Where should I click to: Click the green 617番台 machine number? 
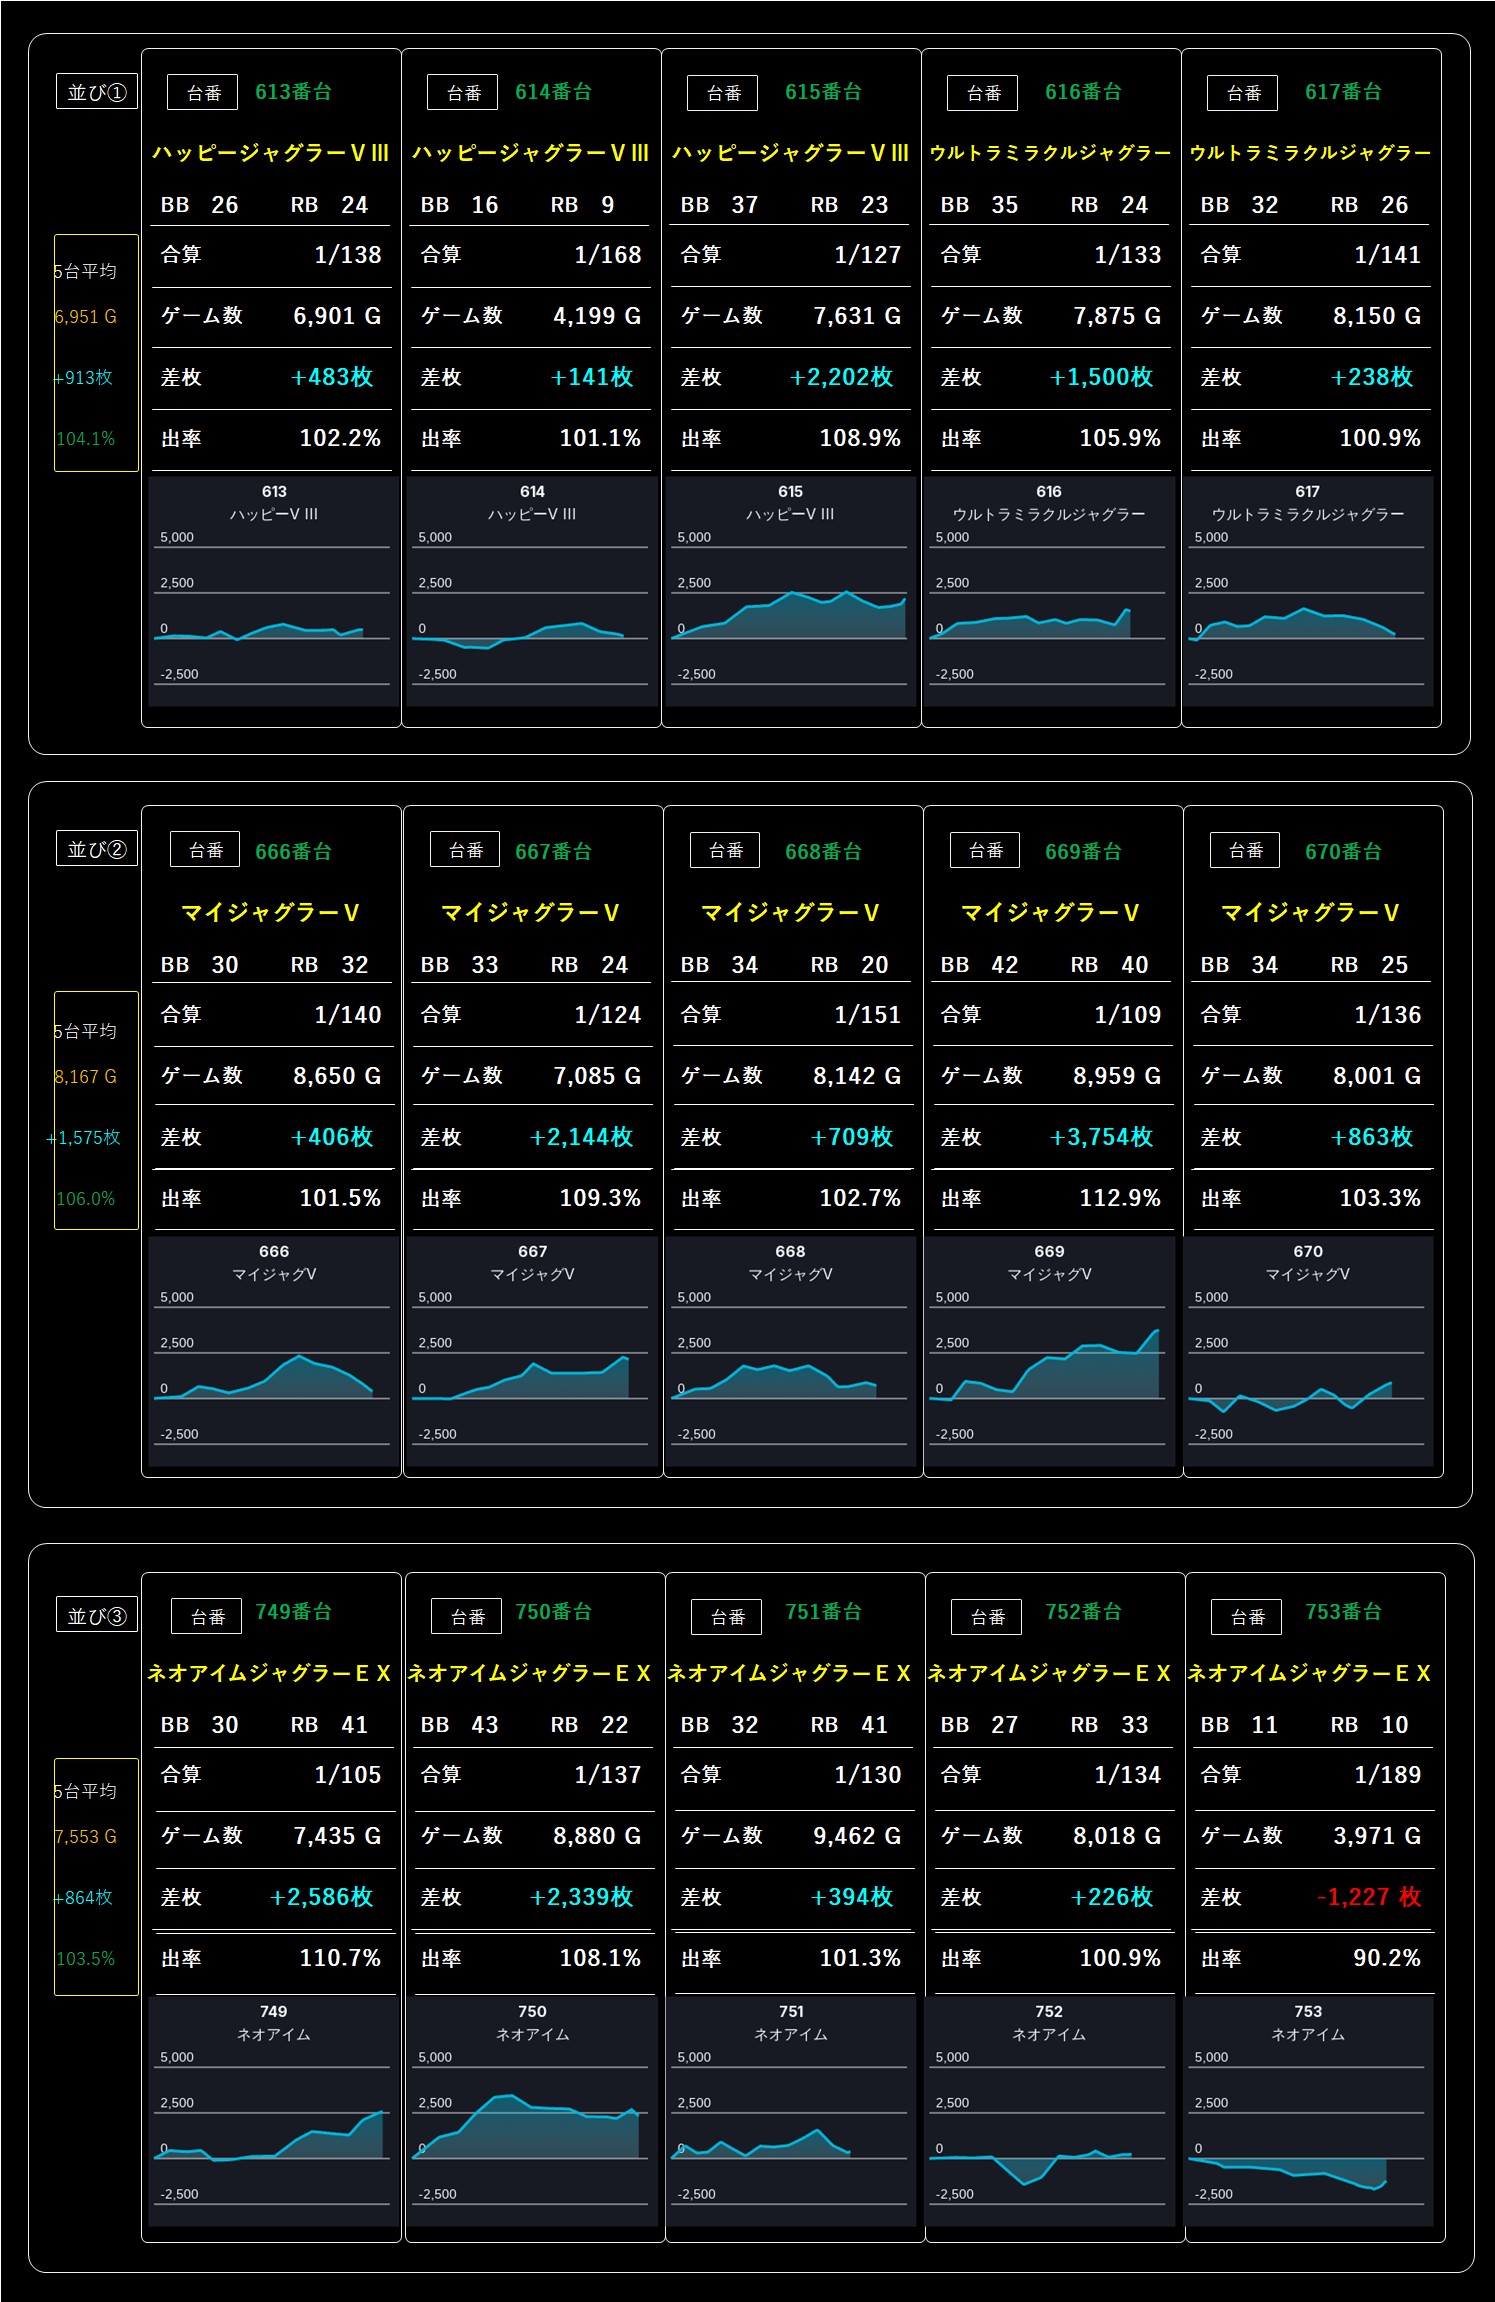click(1343, 92)
